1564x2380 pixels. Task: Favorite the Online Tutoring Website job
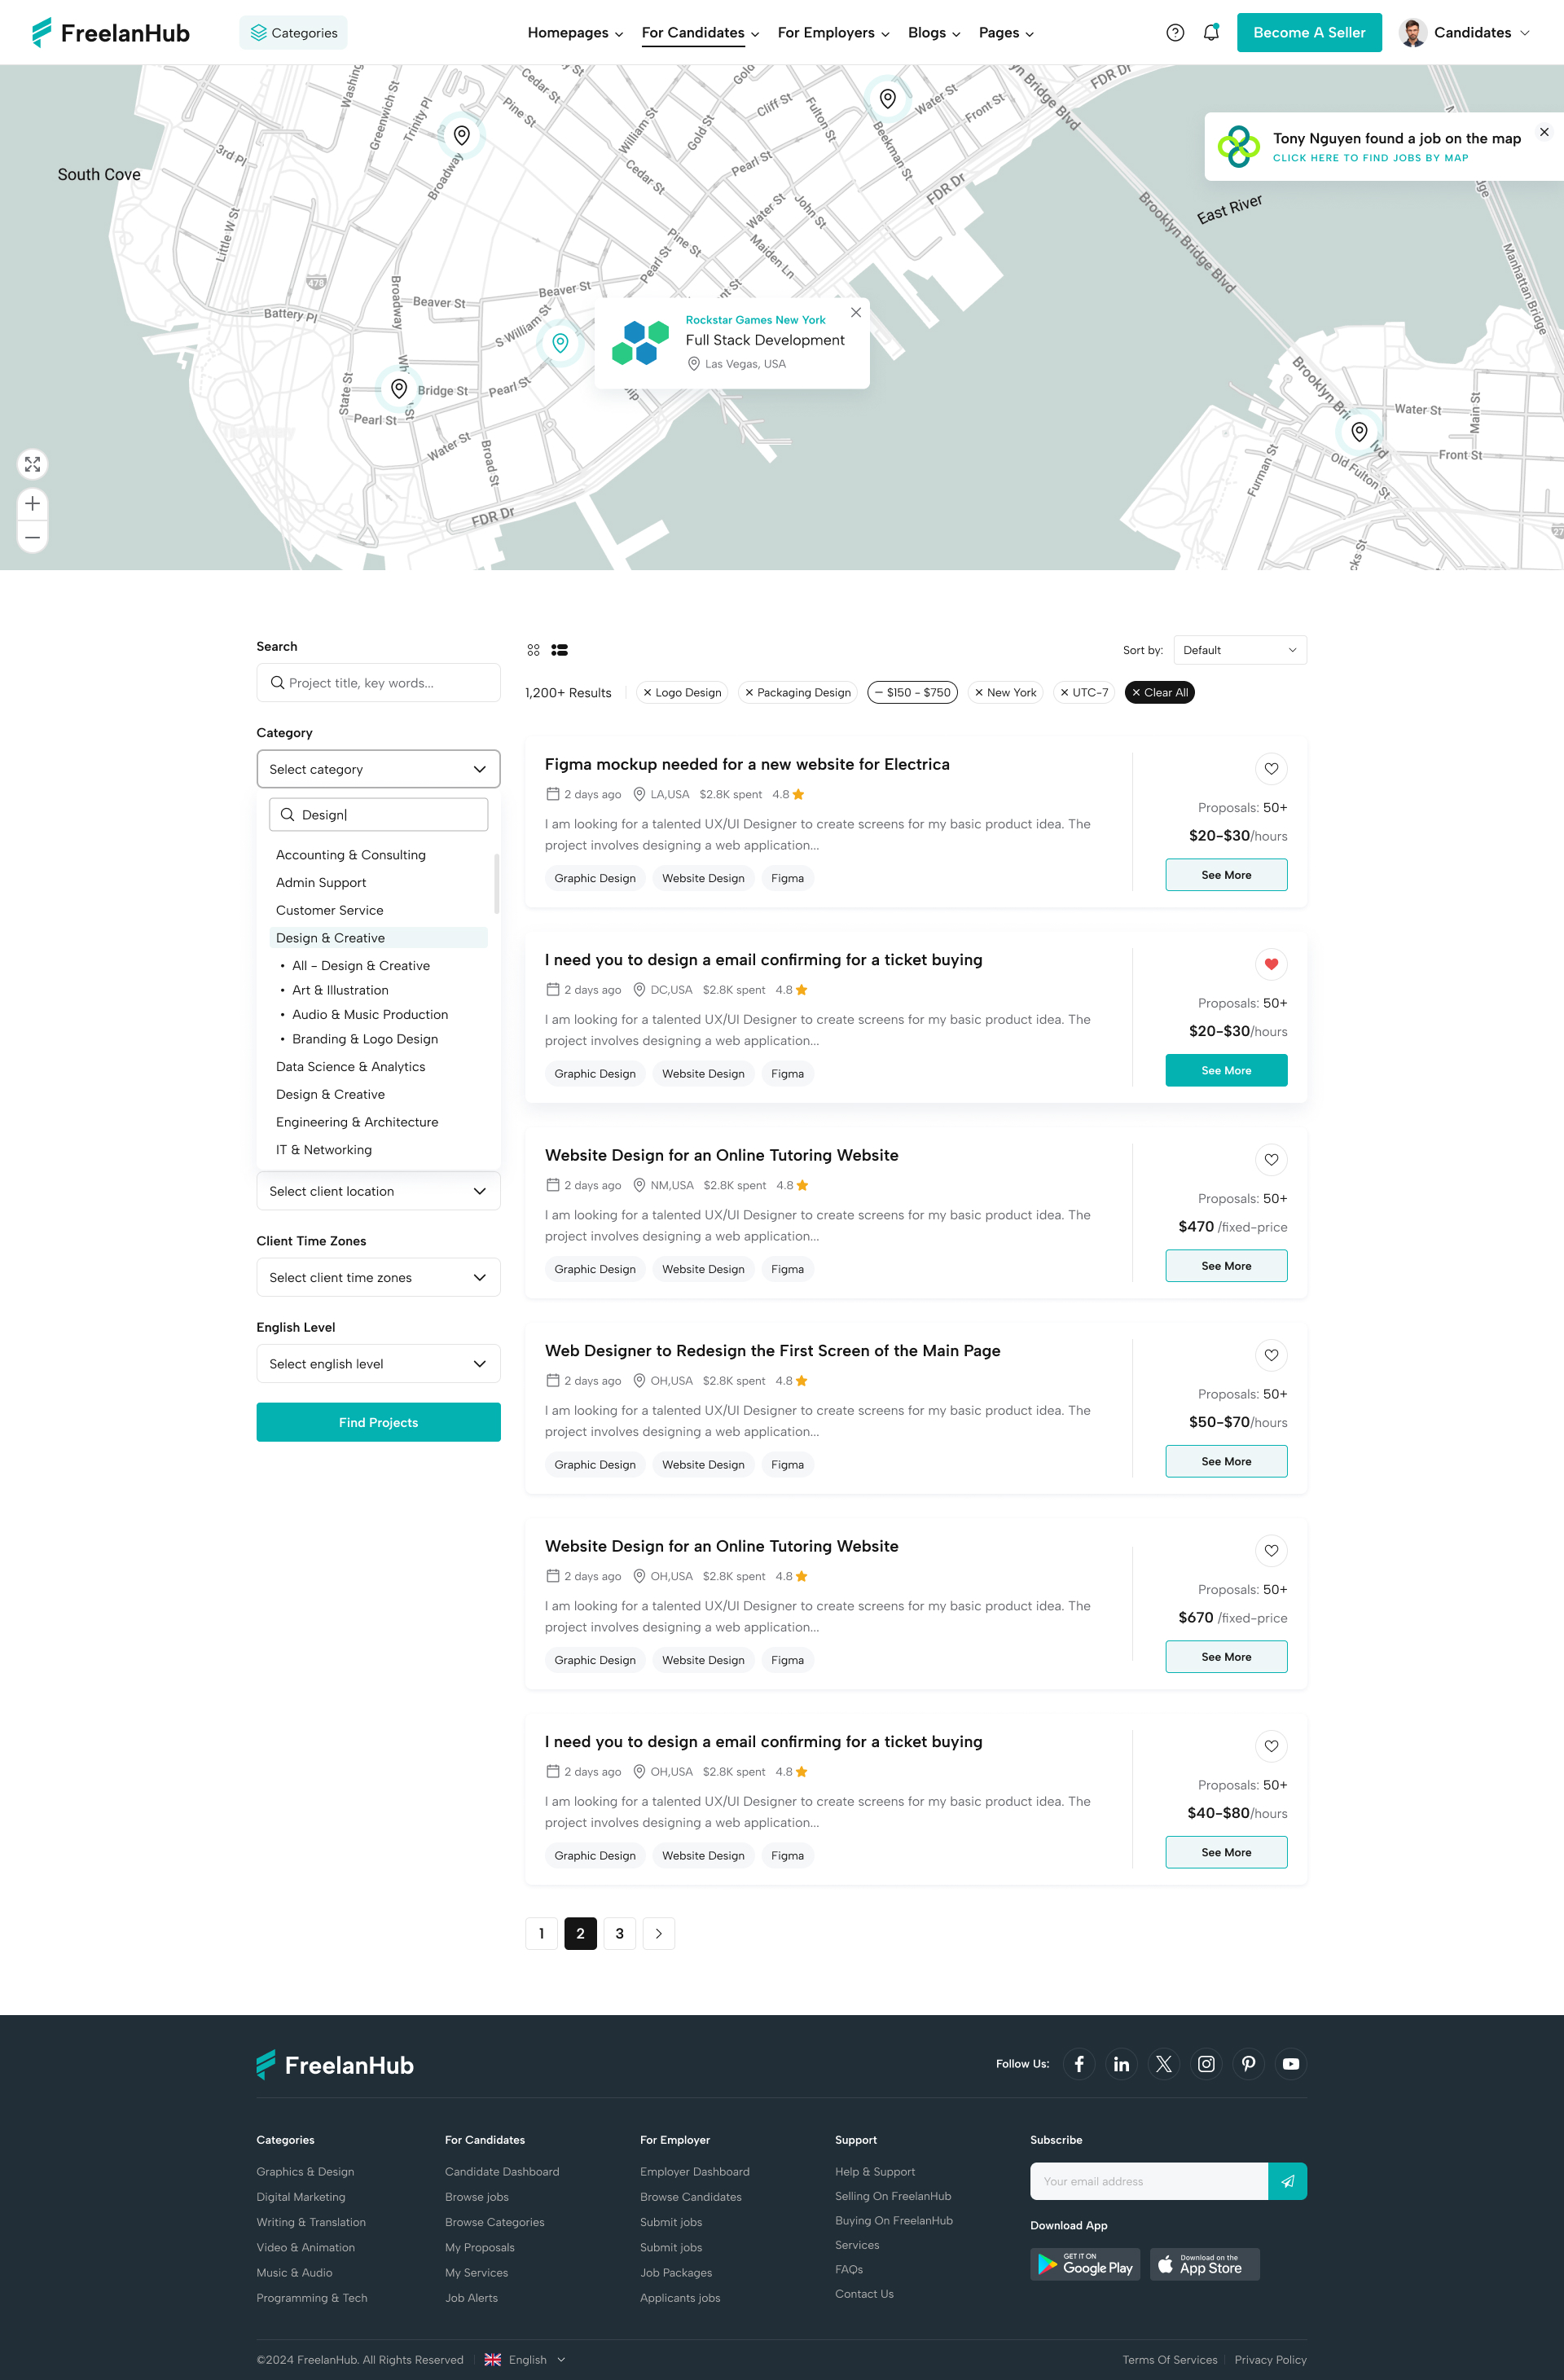coord(1270,1160)
